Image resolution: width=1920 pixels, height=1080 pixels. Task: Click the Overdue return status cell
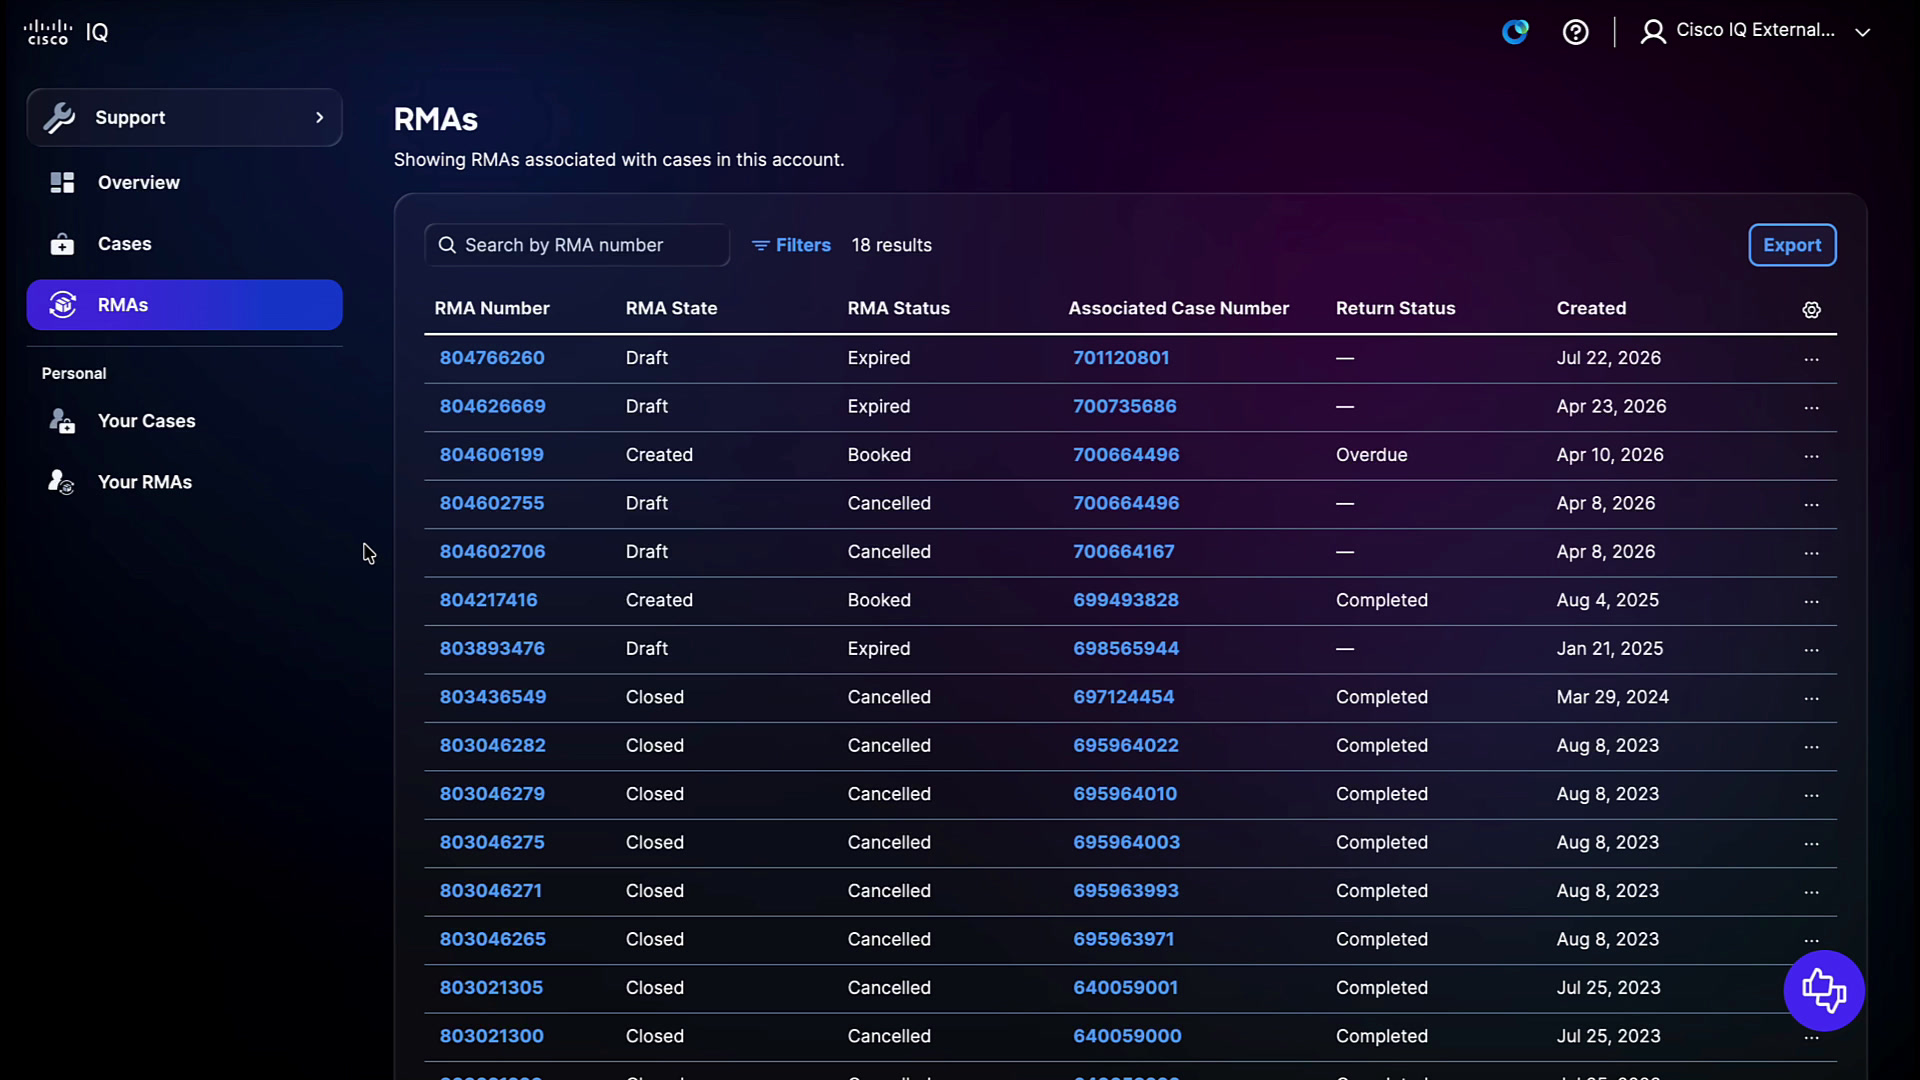coord(1371,454)
